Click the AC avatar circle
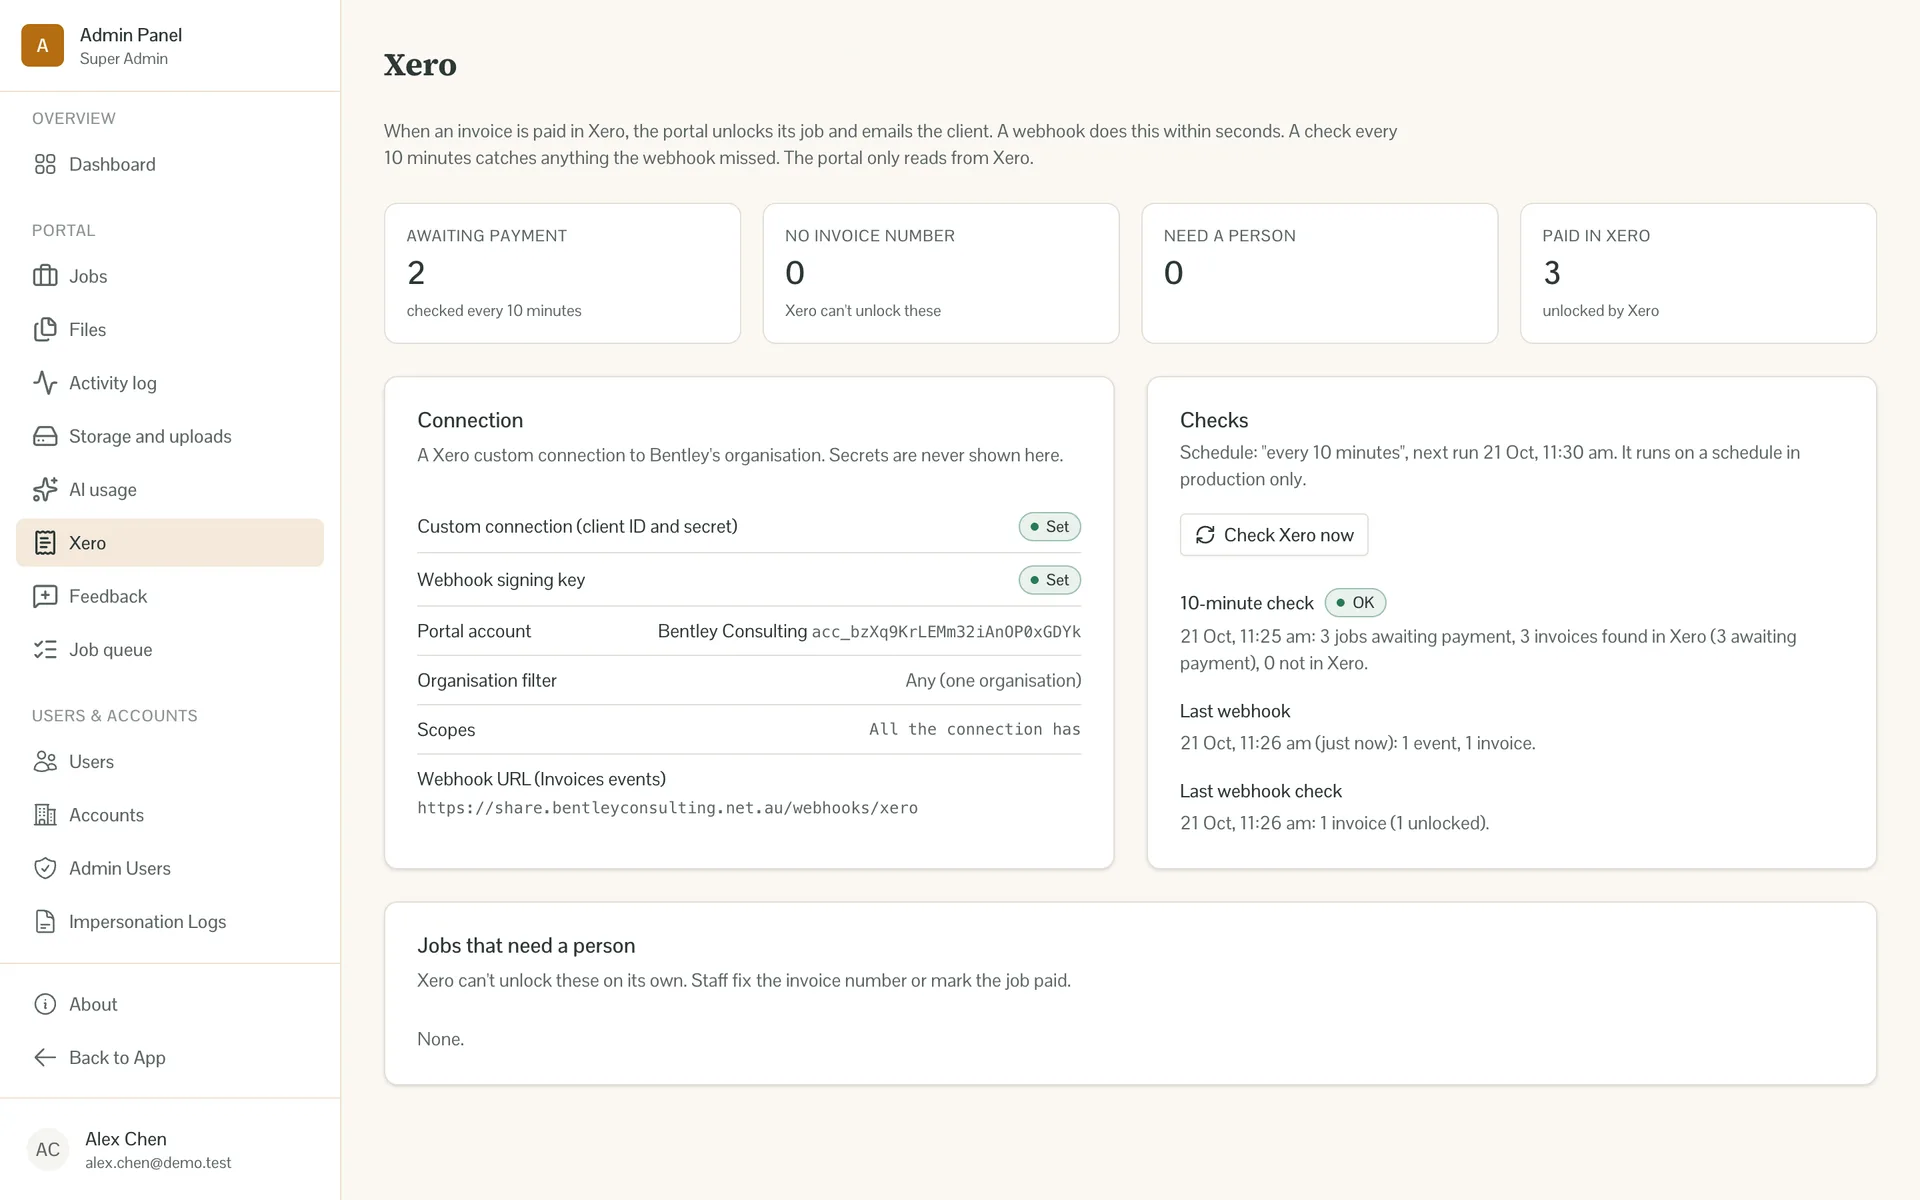 click(47, 1150)
